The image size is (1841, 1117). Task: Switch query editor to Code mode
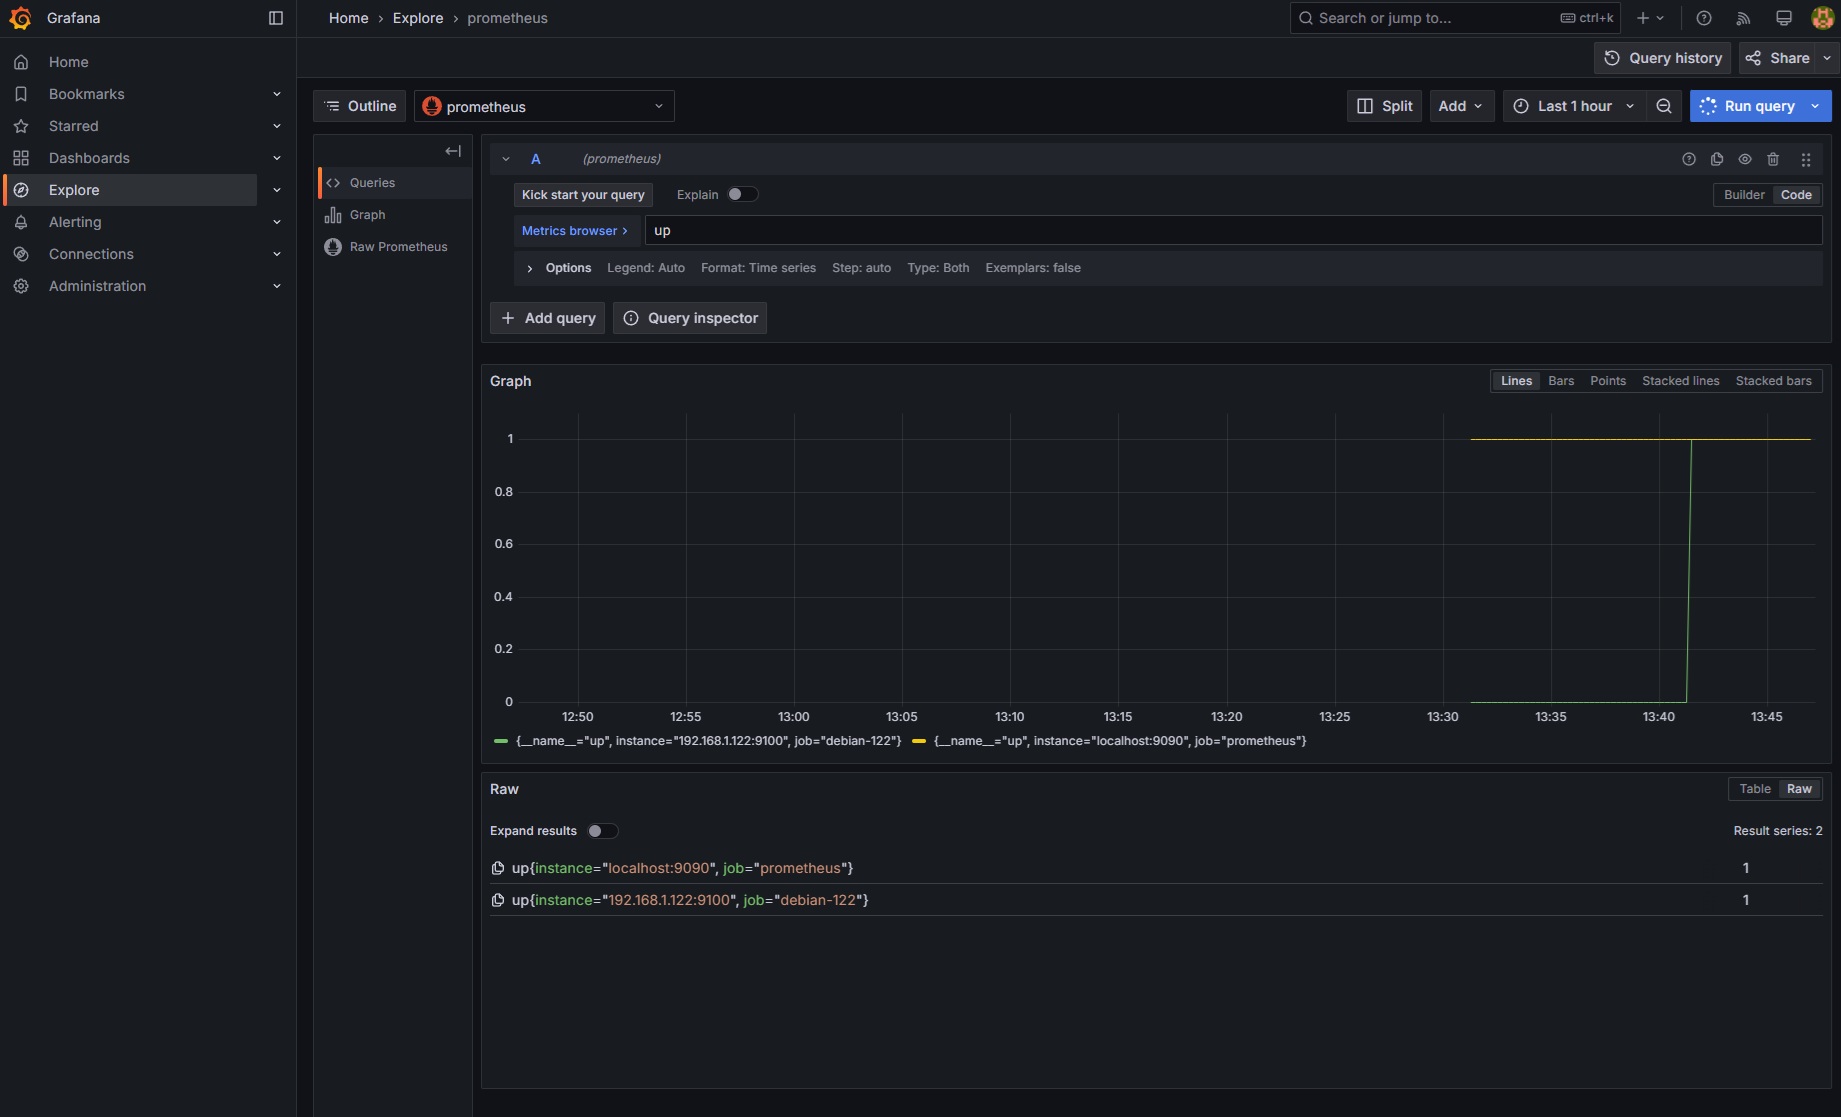pos(1796,195)
